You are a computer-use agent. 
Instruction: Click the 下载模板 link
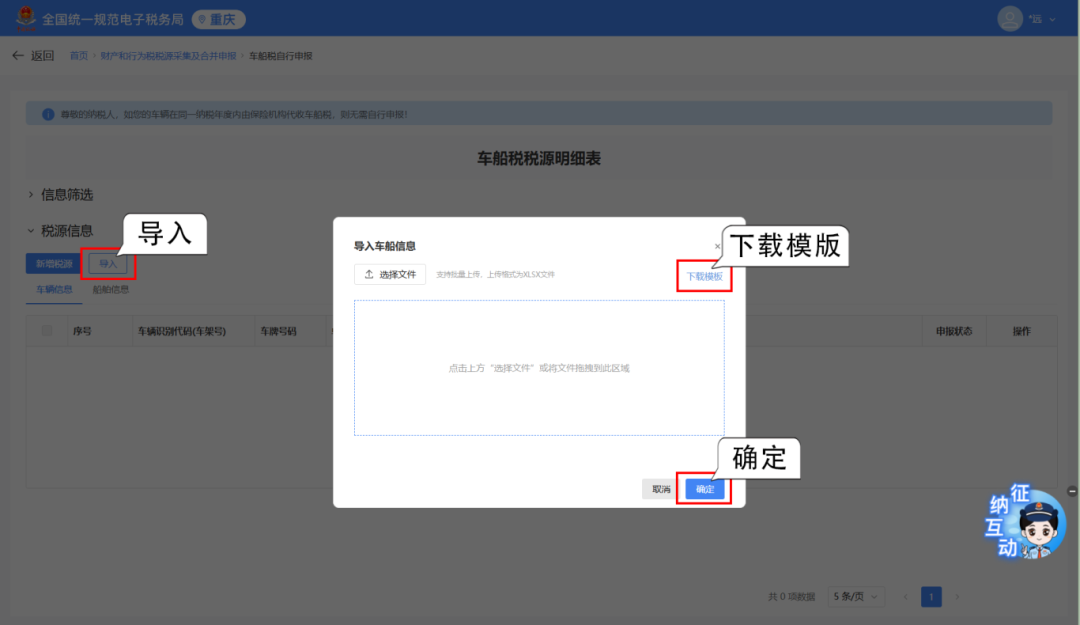(x=704, y=276)
